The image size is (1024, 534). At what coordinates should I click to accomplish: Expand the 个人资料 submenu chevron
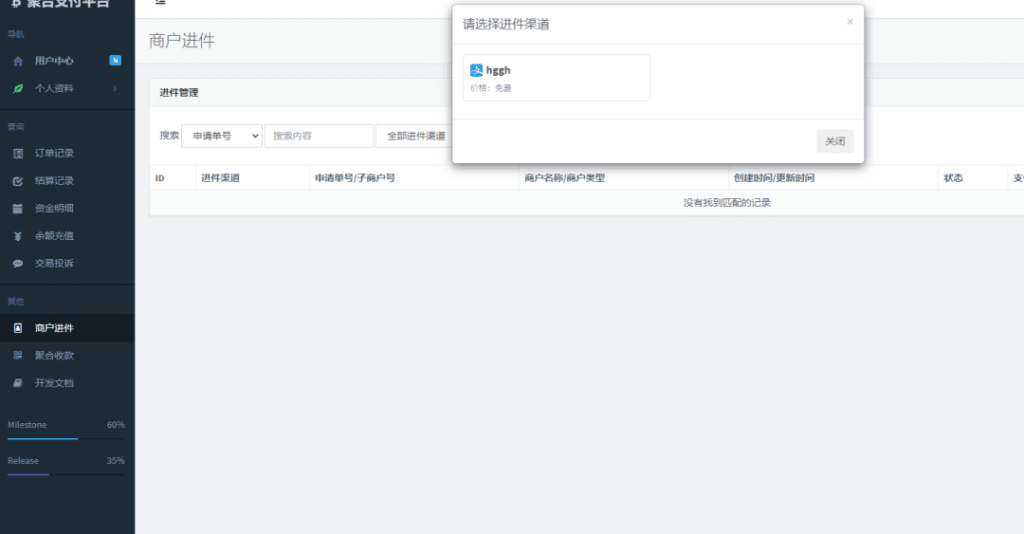click(115, 88)
